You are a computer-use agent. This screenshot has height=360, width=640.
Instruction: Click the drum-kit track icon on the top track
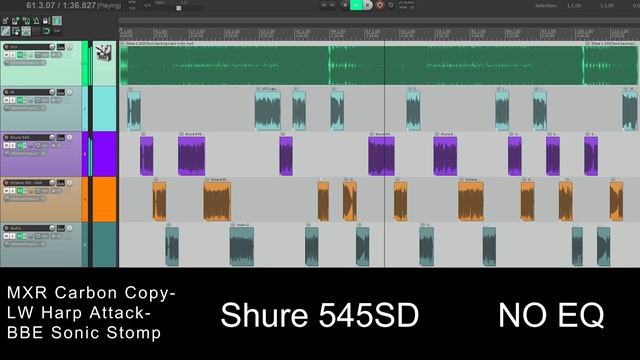104,53
